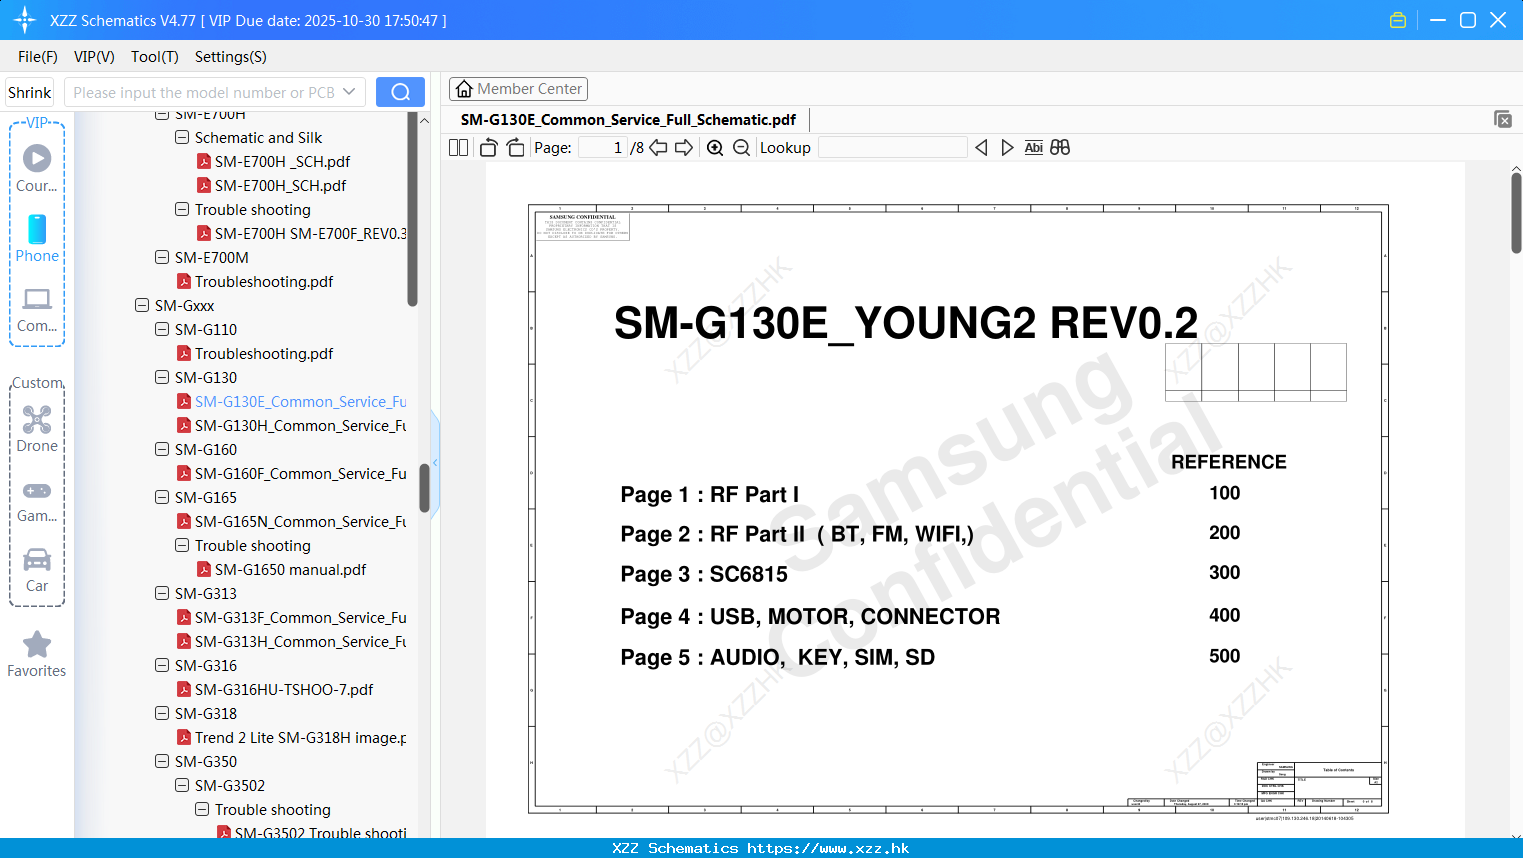
Task: Toggle the Abi match-case icon
Action: [1034, 147]
